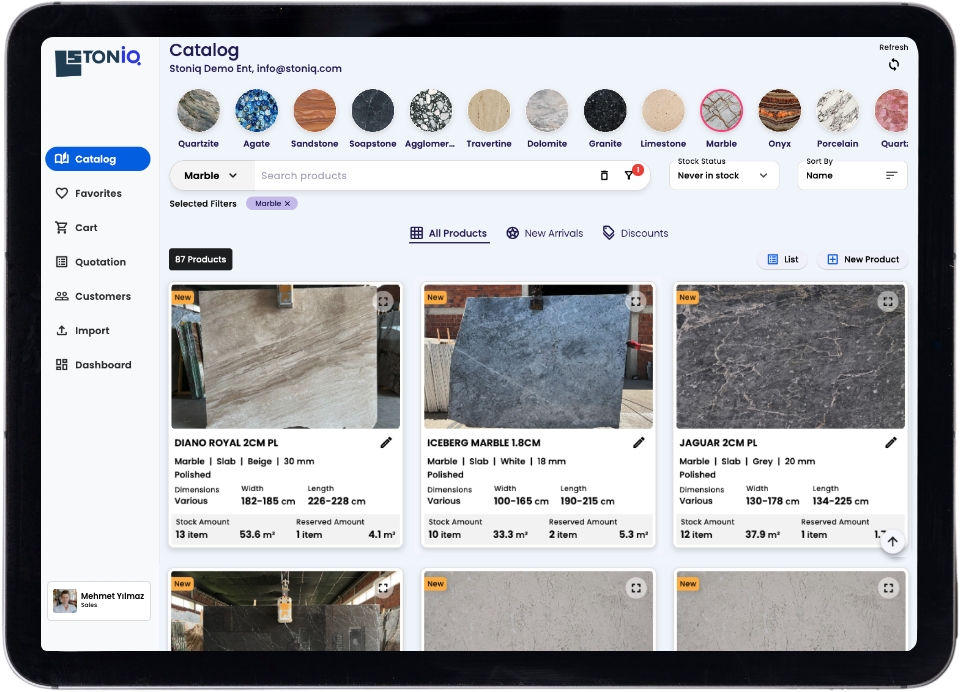Expand the Stock Status dropdown
The height and width of the screenshot is (692, 960).
click(x=724, y=175)
